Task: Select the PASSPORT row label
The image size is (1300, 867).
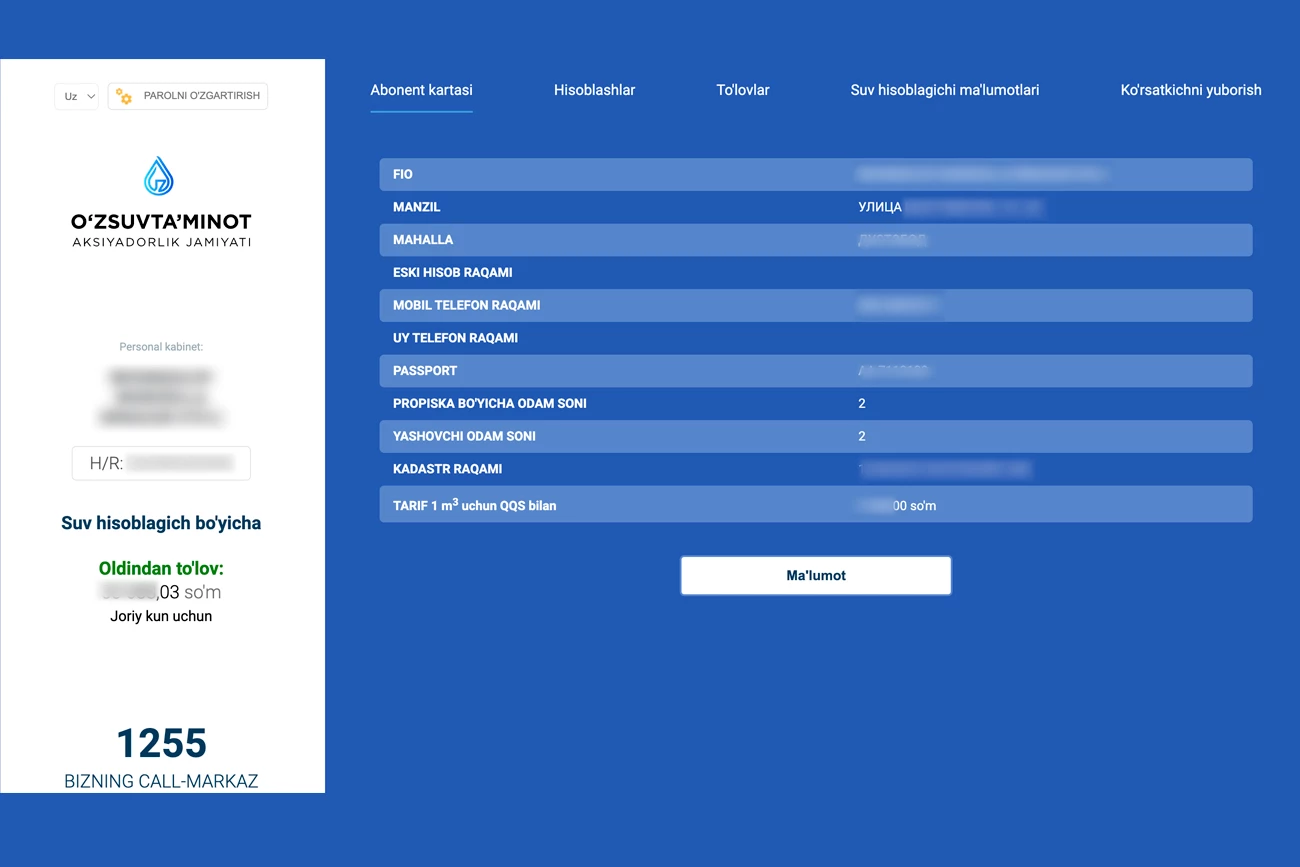Action: click(x=425, y=371)
